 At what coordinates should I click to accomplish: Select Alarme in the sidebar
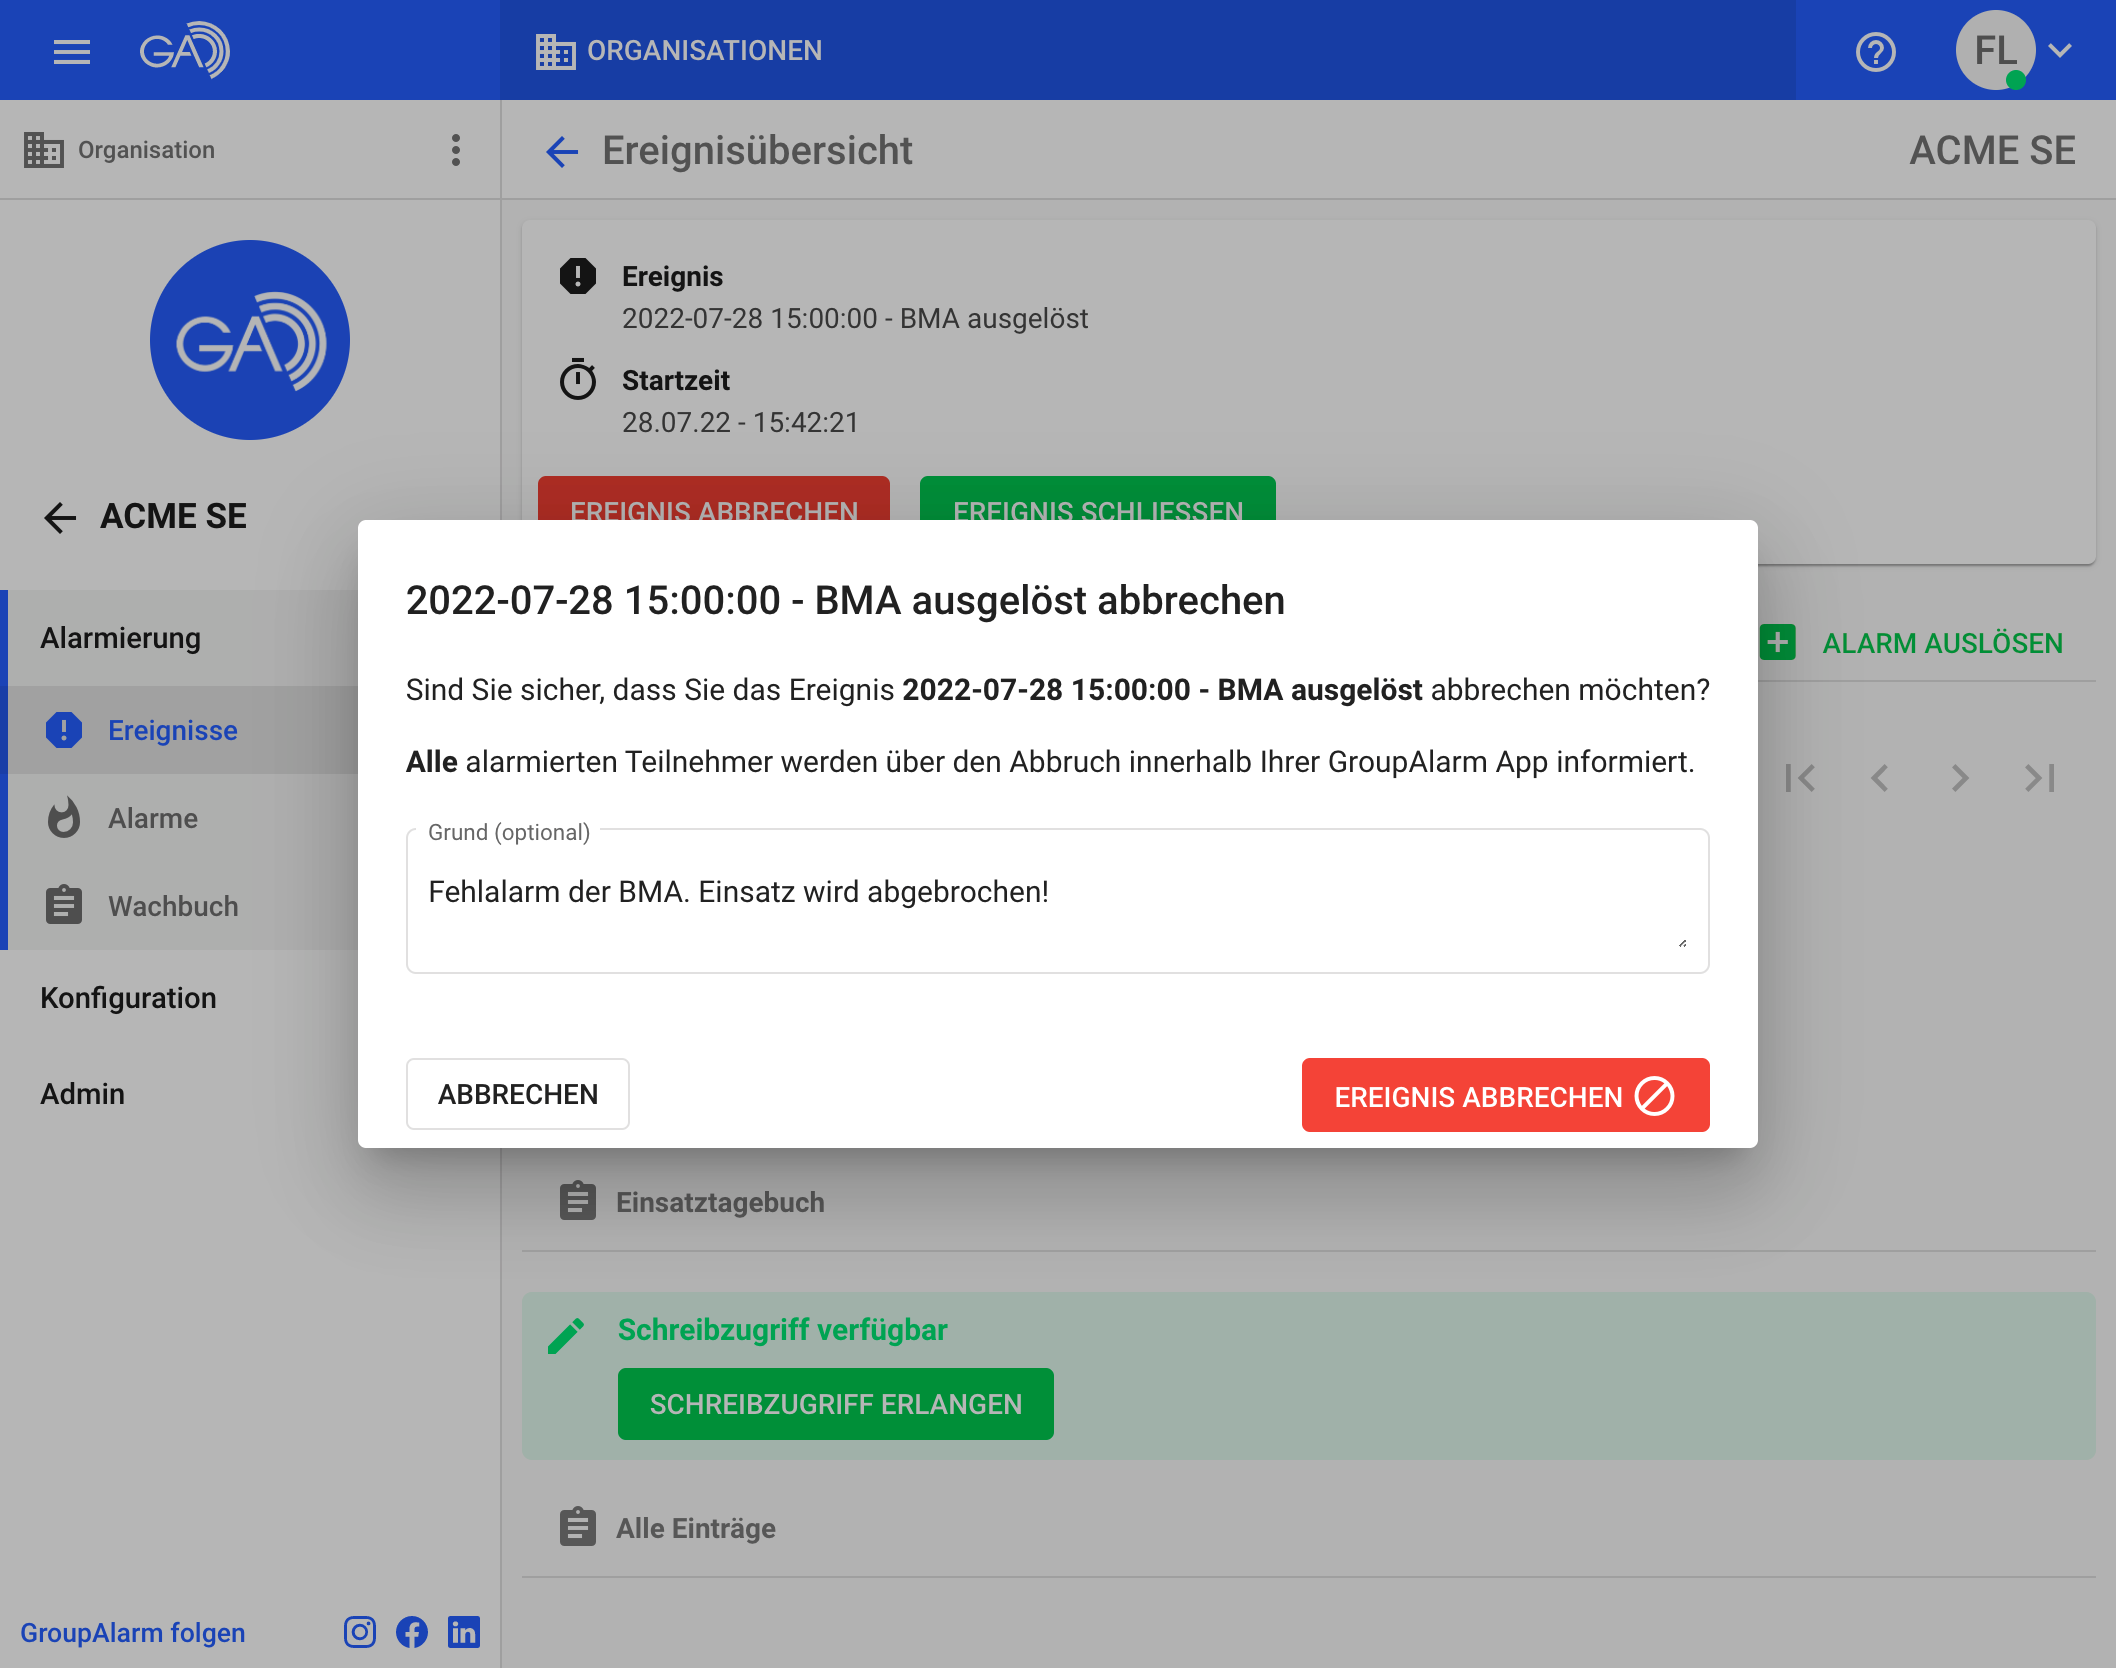click(153, 818)
